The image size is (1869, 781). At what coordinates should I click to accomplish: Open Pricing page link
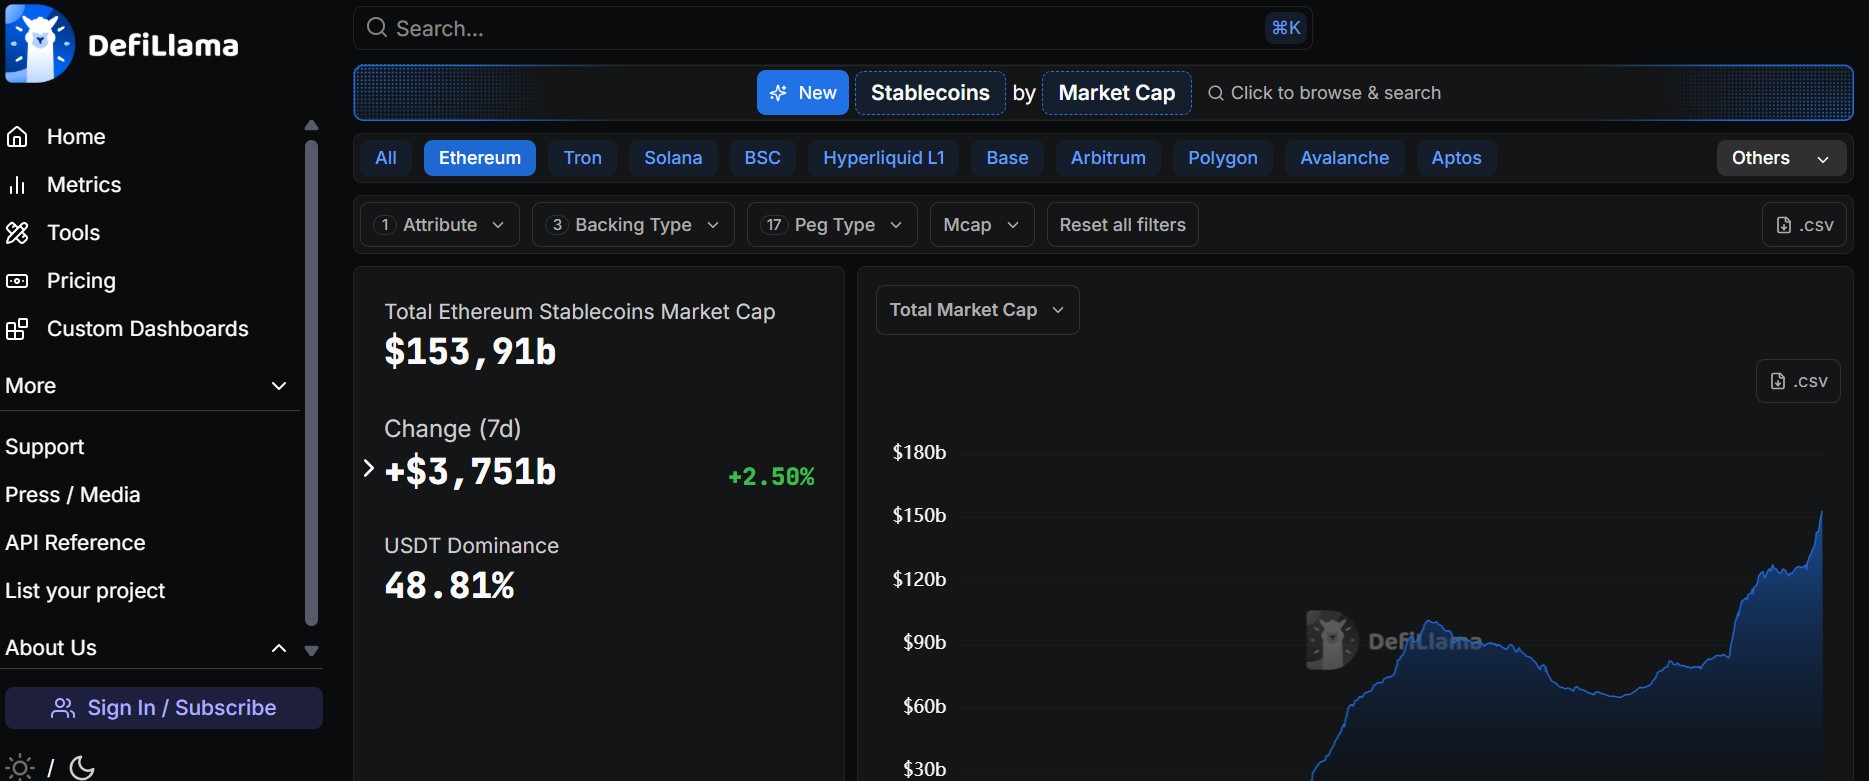pos(81,281)
